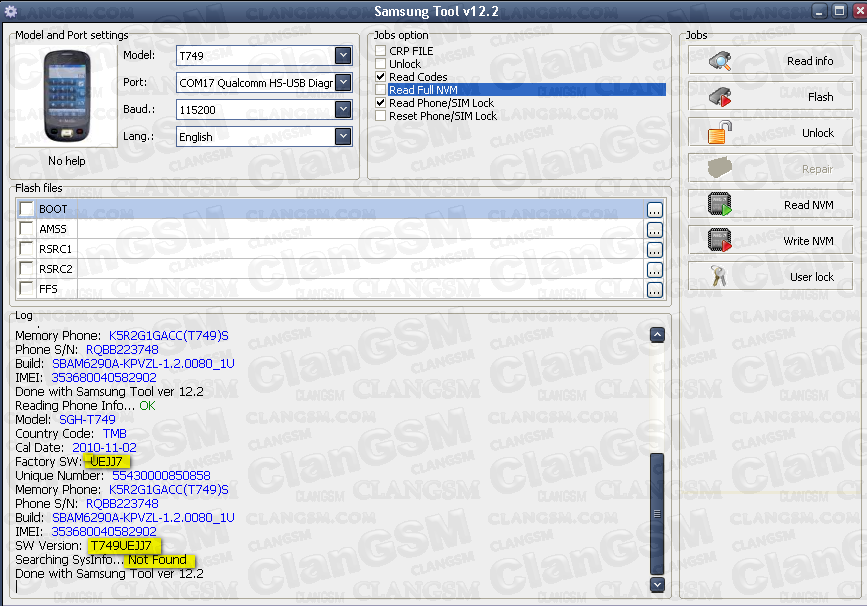The height and width of the screenshot is (606, 867).
Task: Click the gear icon in title bar
Action: pos(11,11)
